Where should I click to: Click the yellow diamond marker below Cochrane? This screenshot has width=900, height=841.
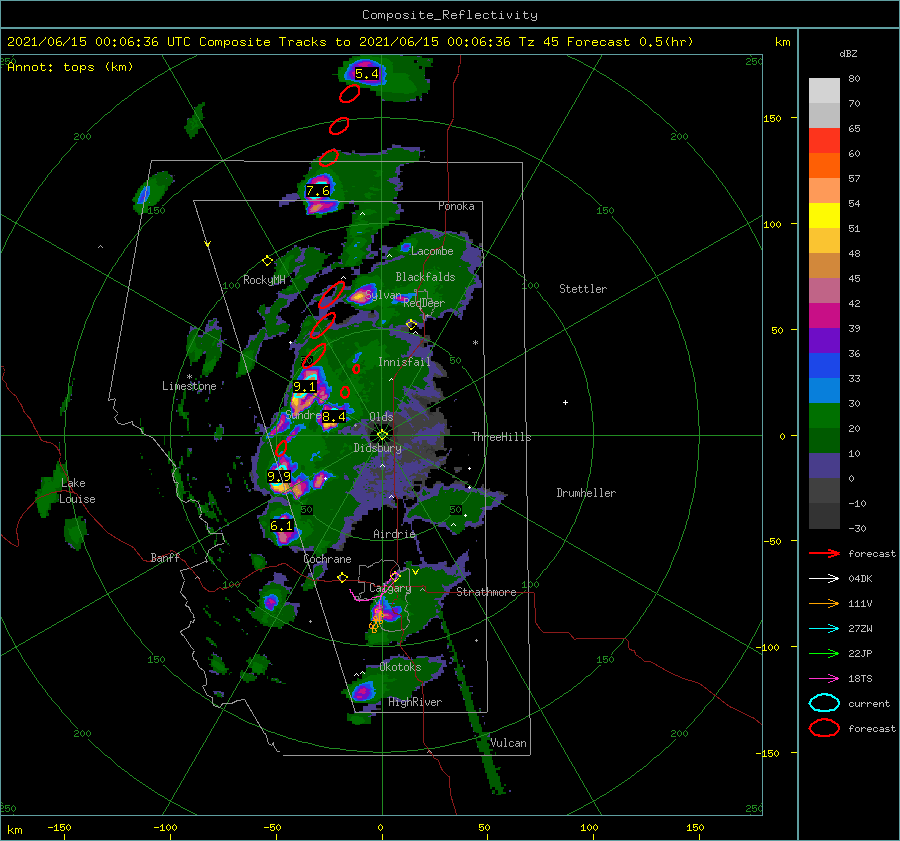343,578
